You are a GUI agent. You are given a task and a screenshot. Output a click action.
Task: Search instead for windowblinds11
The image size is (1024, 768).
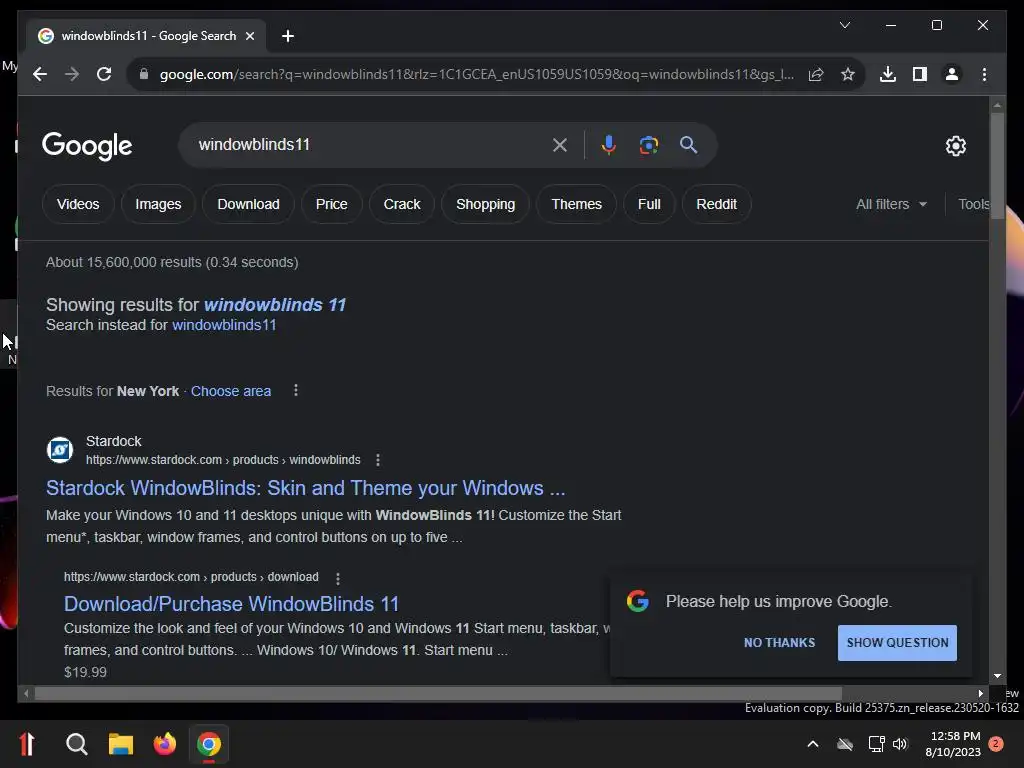(224, 325)
